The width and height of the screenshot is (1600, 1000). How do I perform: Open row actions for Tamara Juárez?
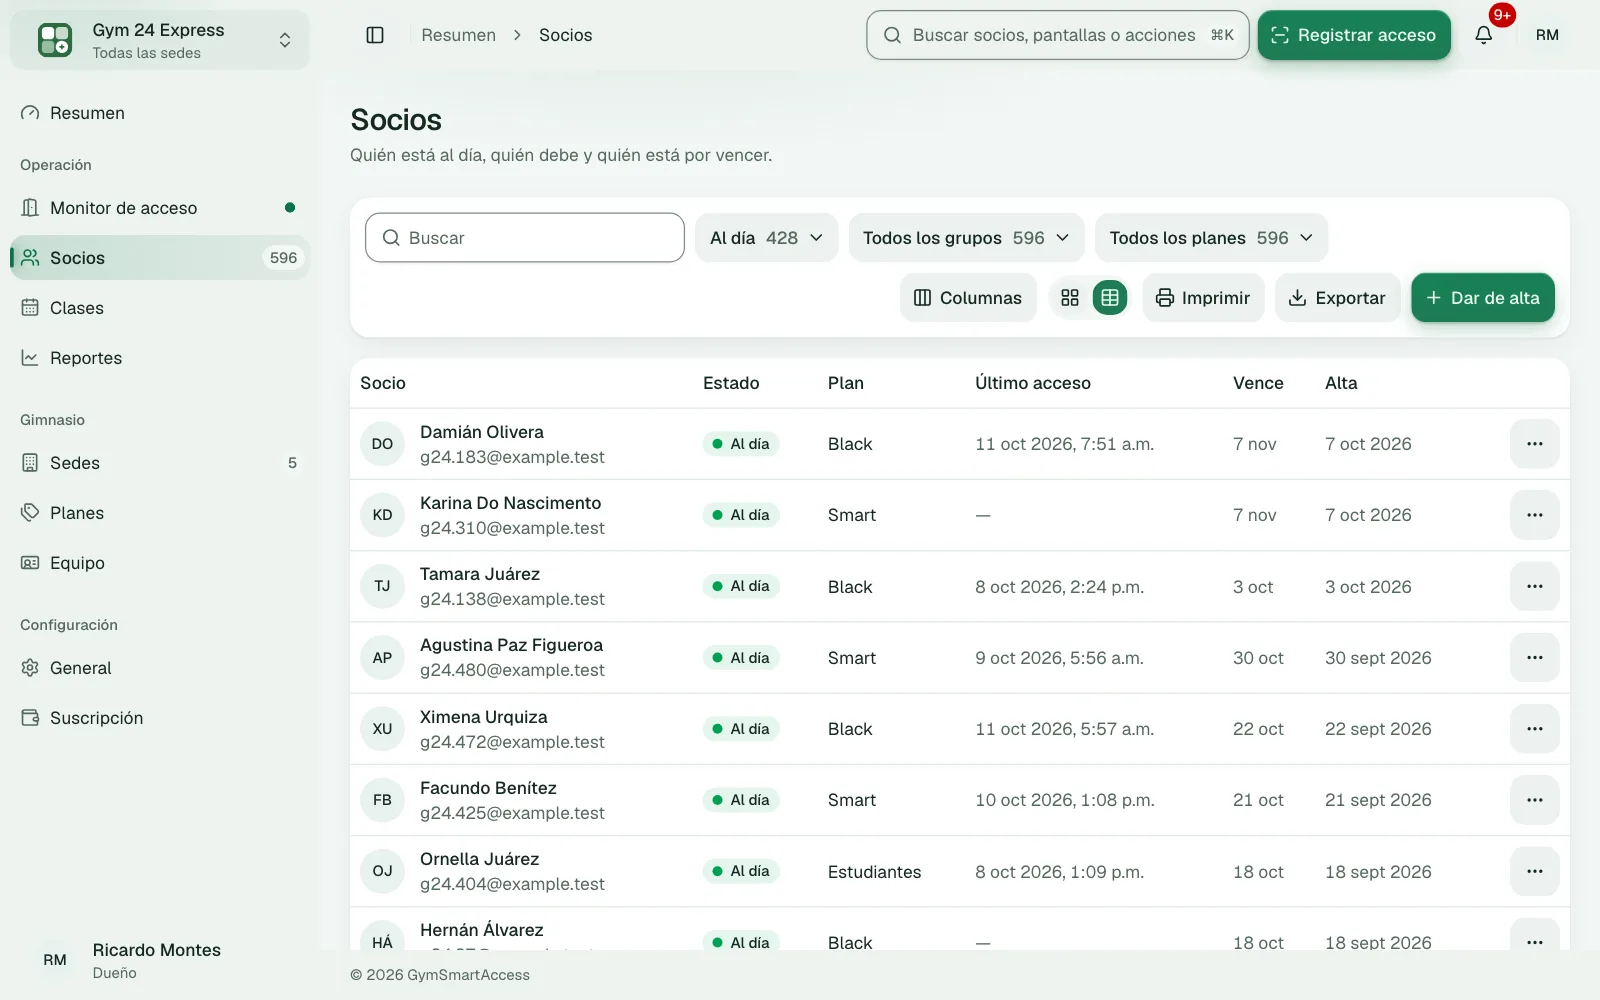pos(1535,587)
